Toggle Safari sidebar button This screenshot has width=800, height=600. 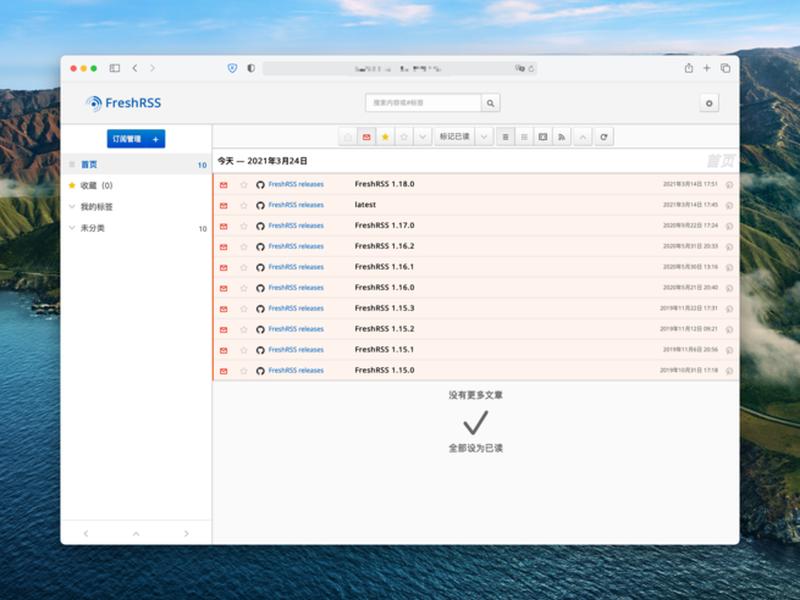[x=115, y=68]
